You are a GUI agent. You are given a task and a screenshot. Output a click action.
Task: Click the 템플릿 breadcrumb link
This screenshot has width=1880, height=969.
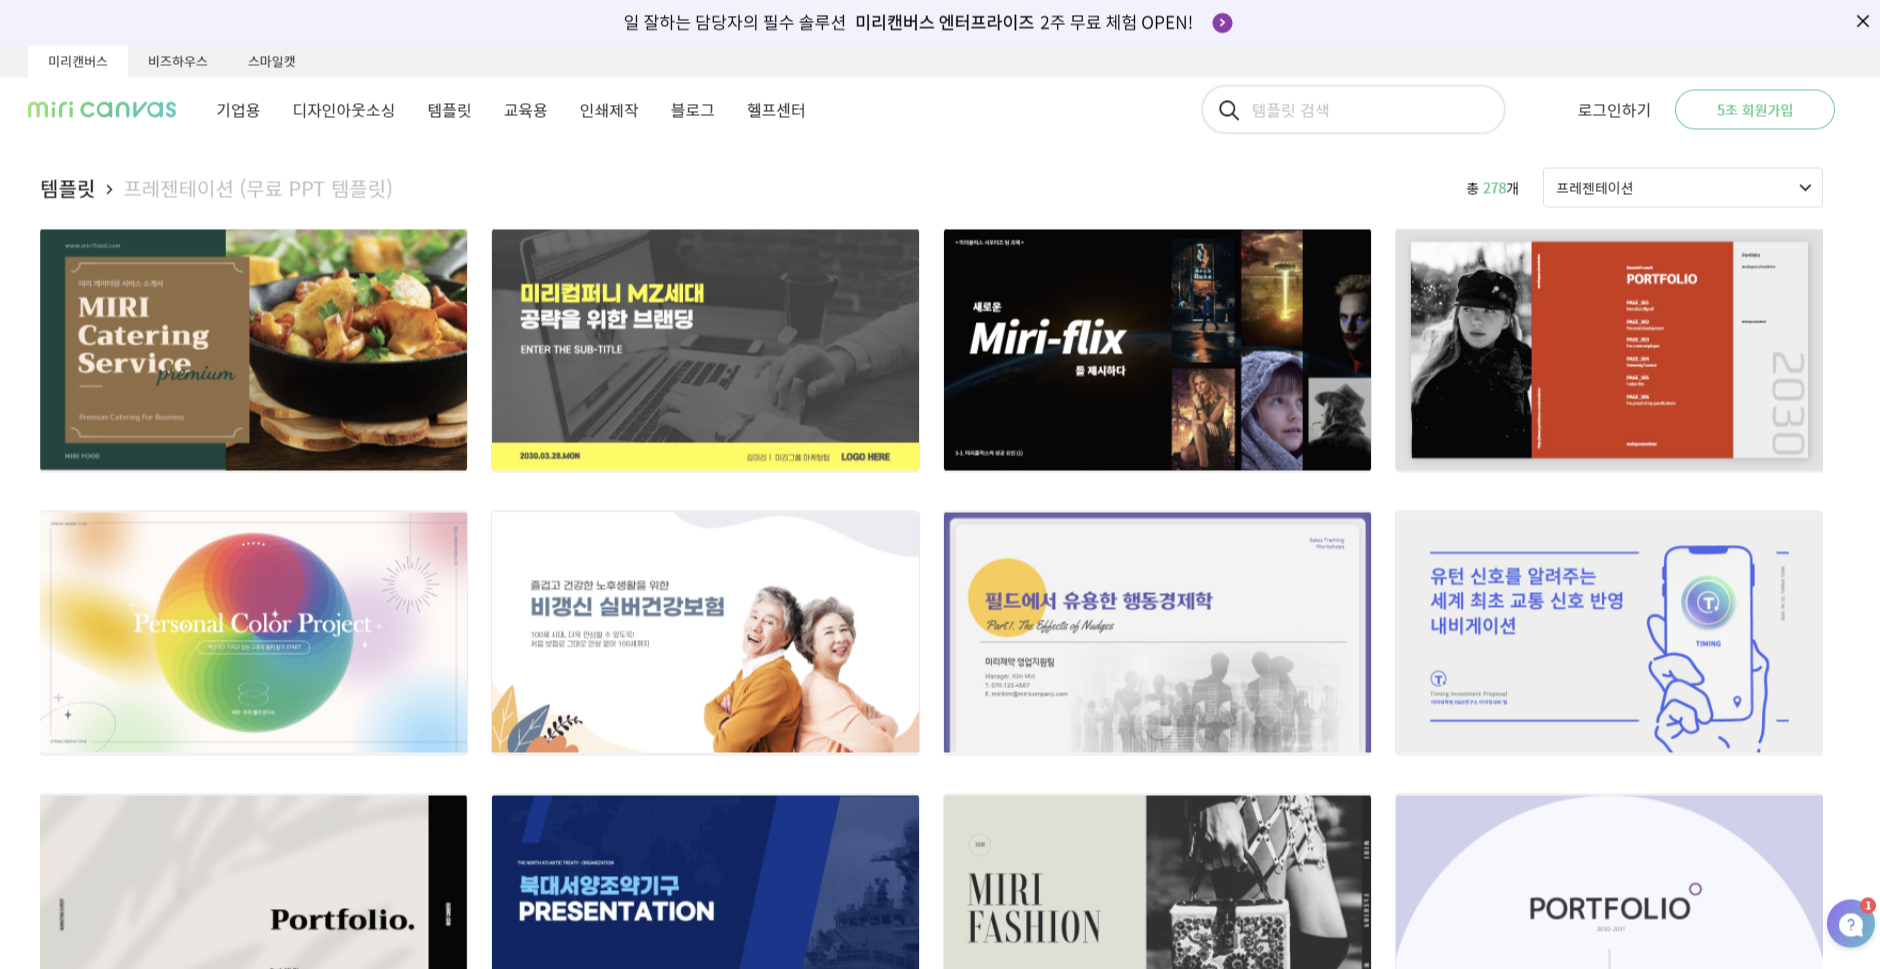67,188
